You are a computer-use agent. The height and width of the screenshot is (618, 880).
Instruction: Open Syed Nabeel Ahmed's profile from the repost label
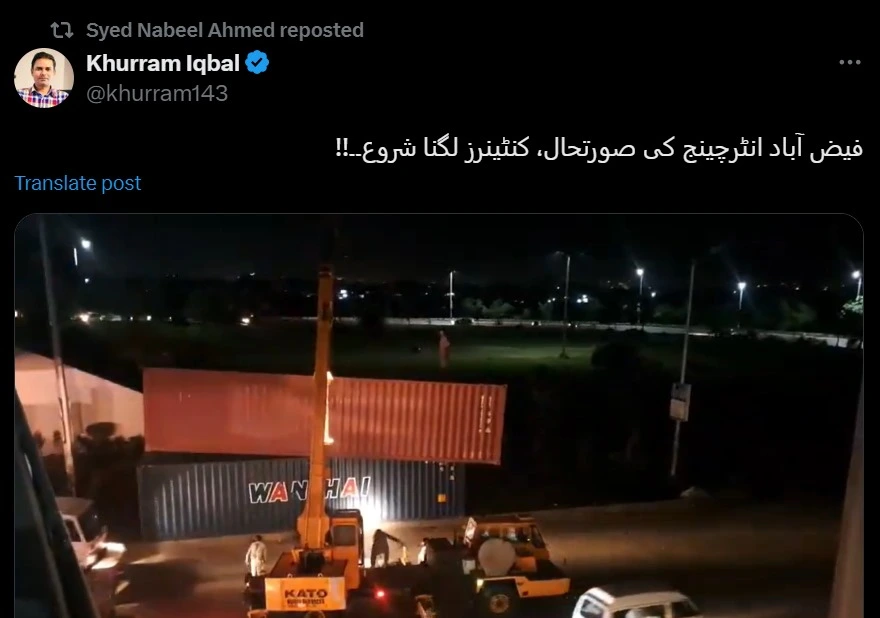181,30
